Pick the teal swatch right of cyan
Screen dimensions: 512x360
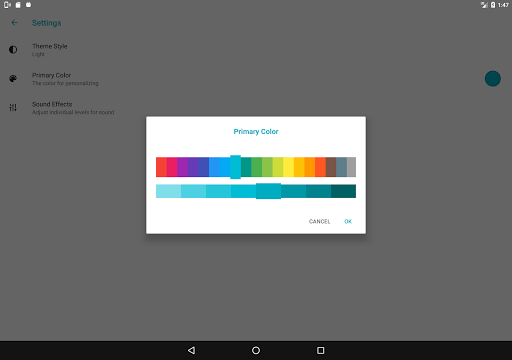[246, 167]
